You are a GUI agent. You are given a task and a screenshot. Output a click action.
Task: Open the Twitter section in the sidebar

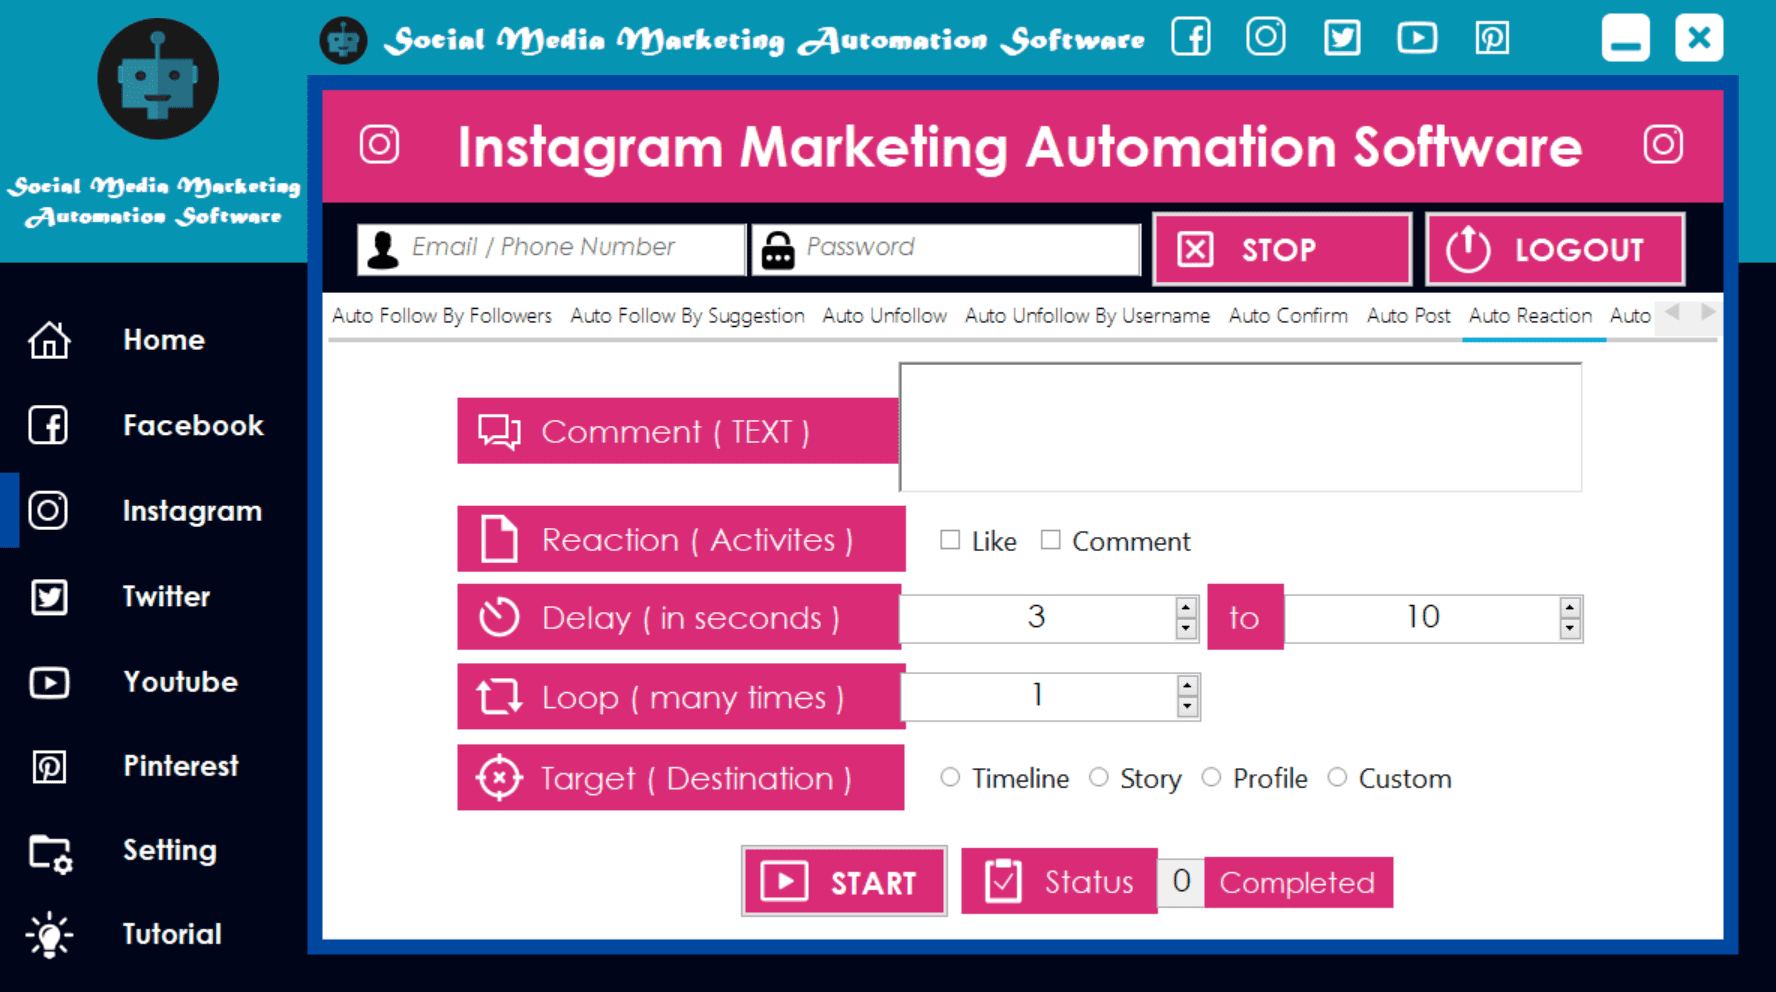coord(166,597)
